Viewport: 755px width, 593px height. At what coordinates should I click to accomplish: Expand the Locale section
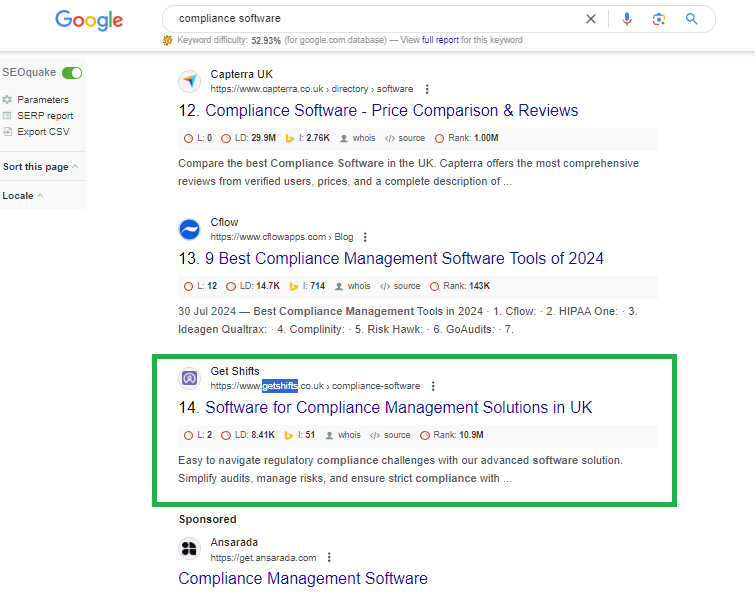23,196
